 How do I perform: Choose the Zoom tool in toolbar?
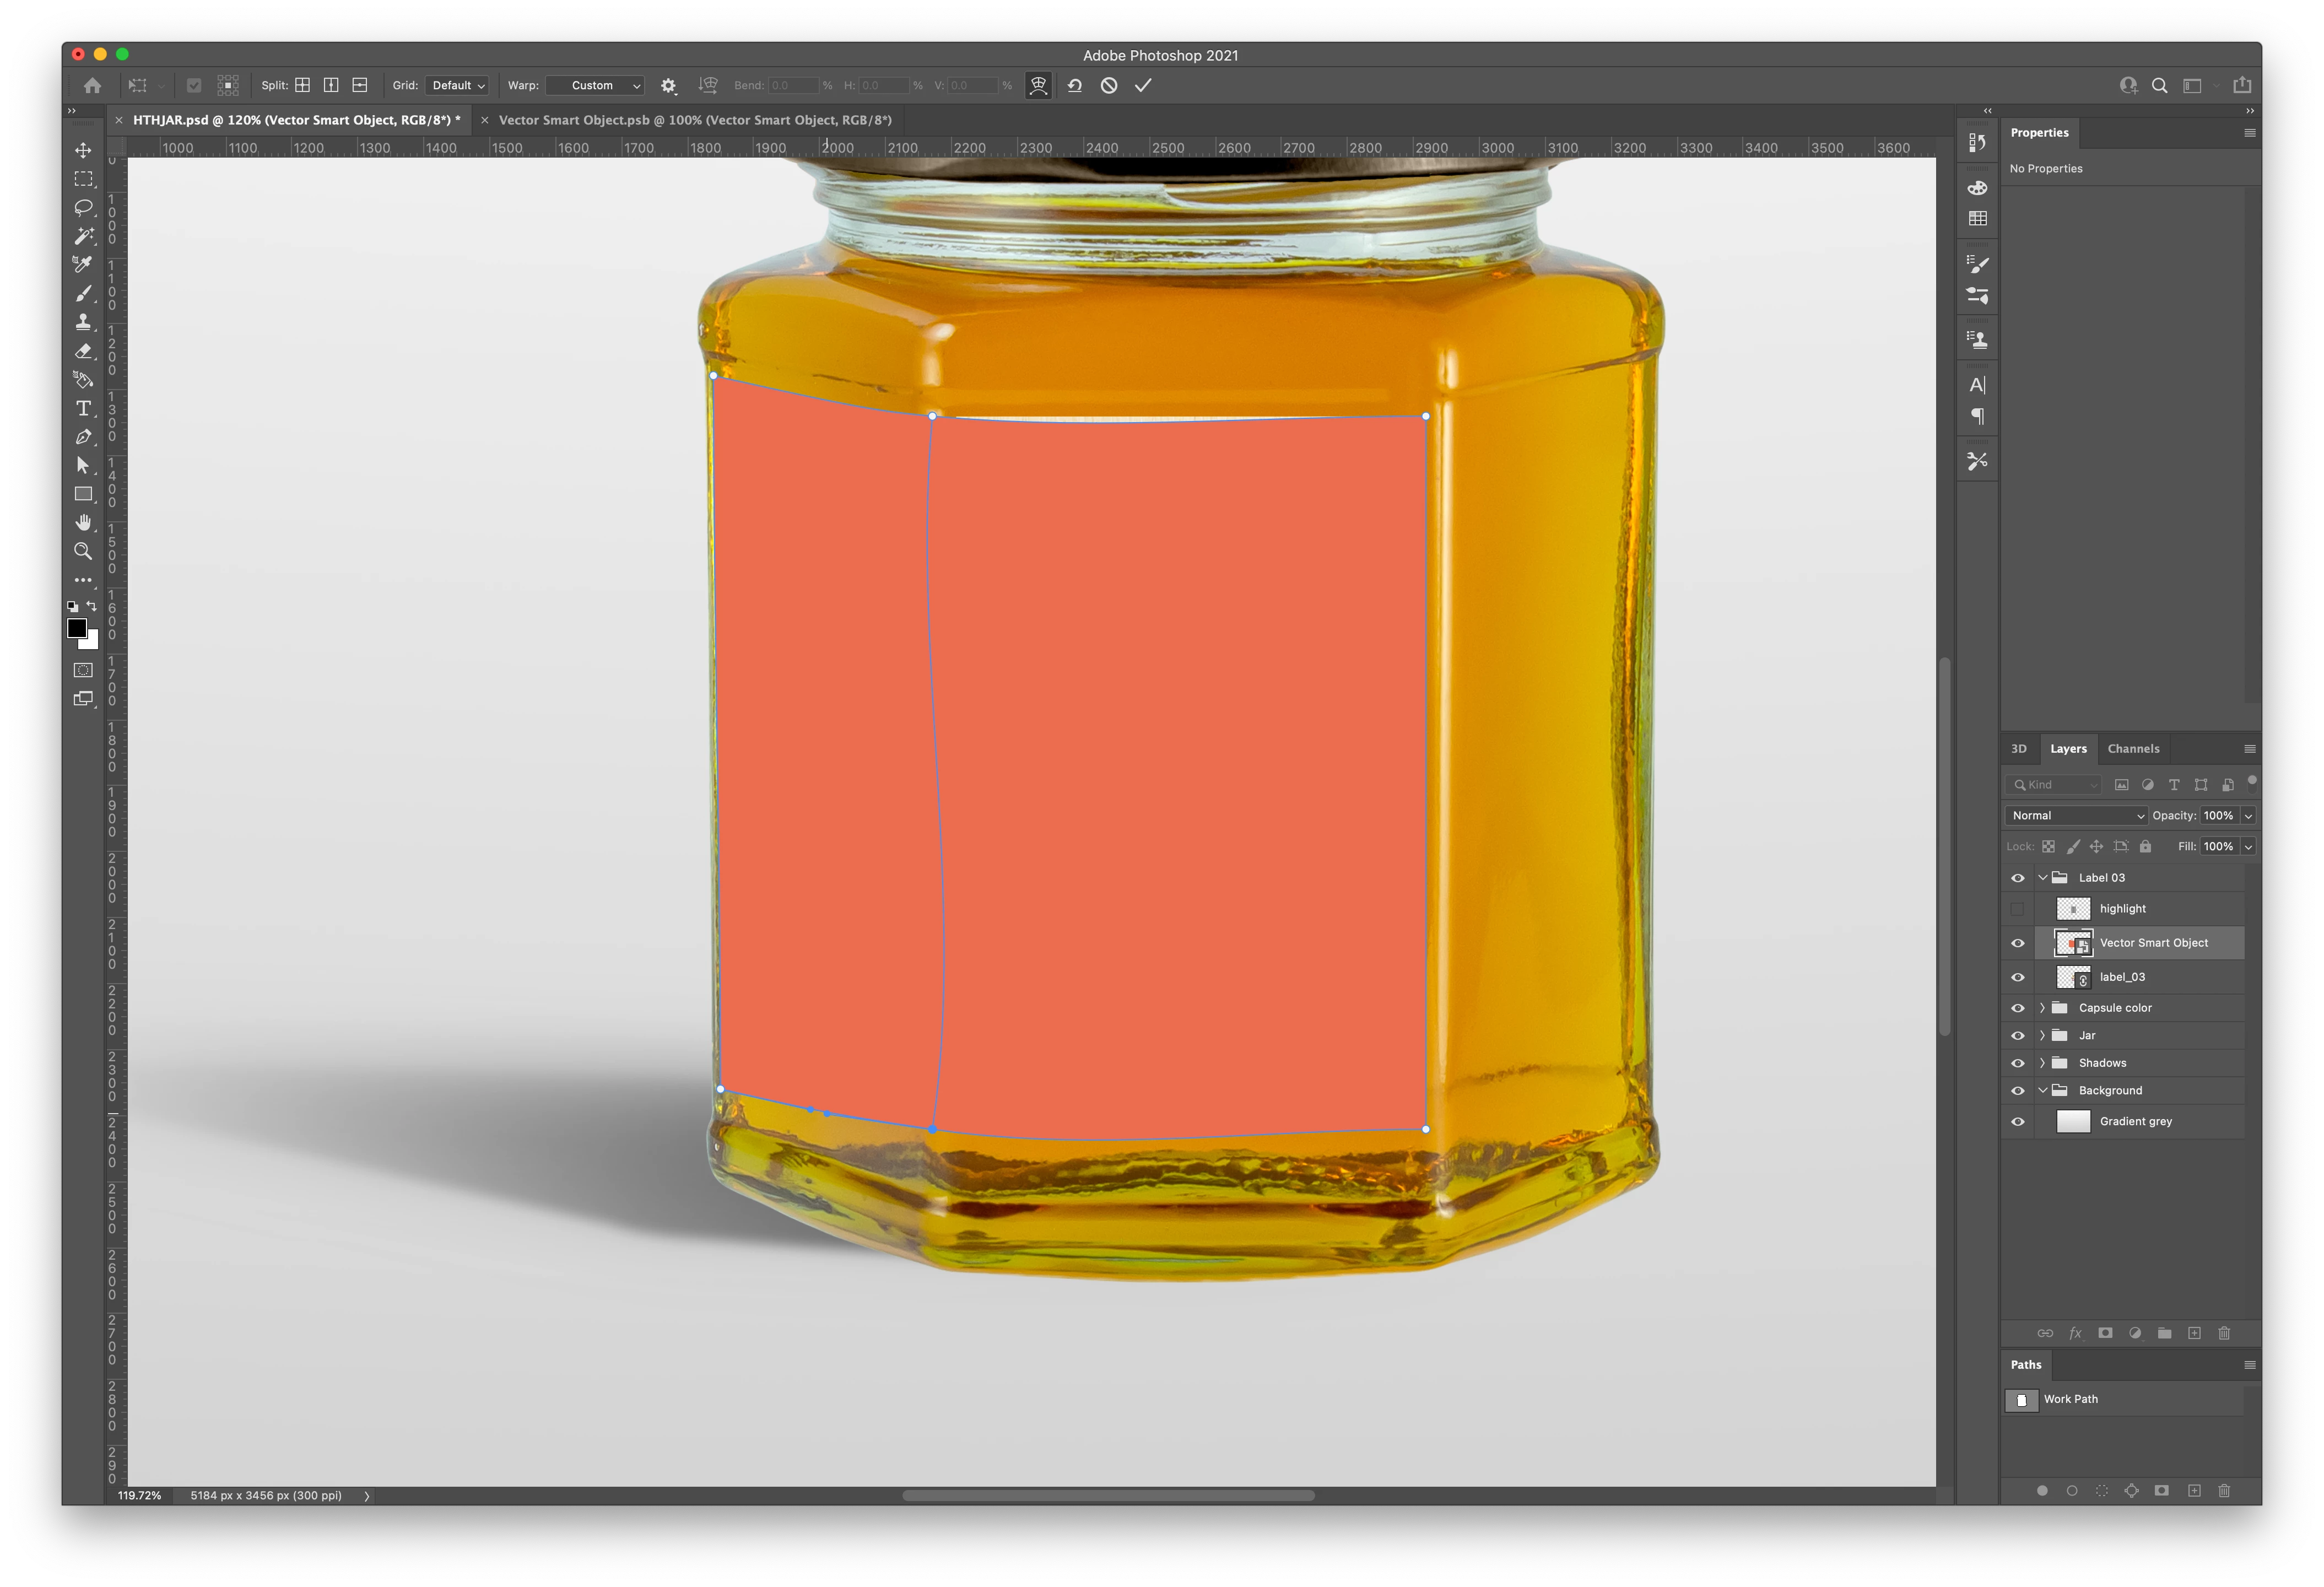83,551
